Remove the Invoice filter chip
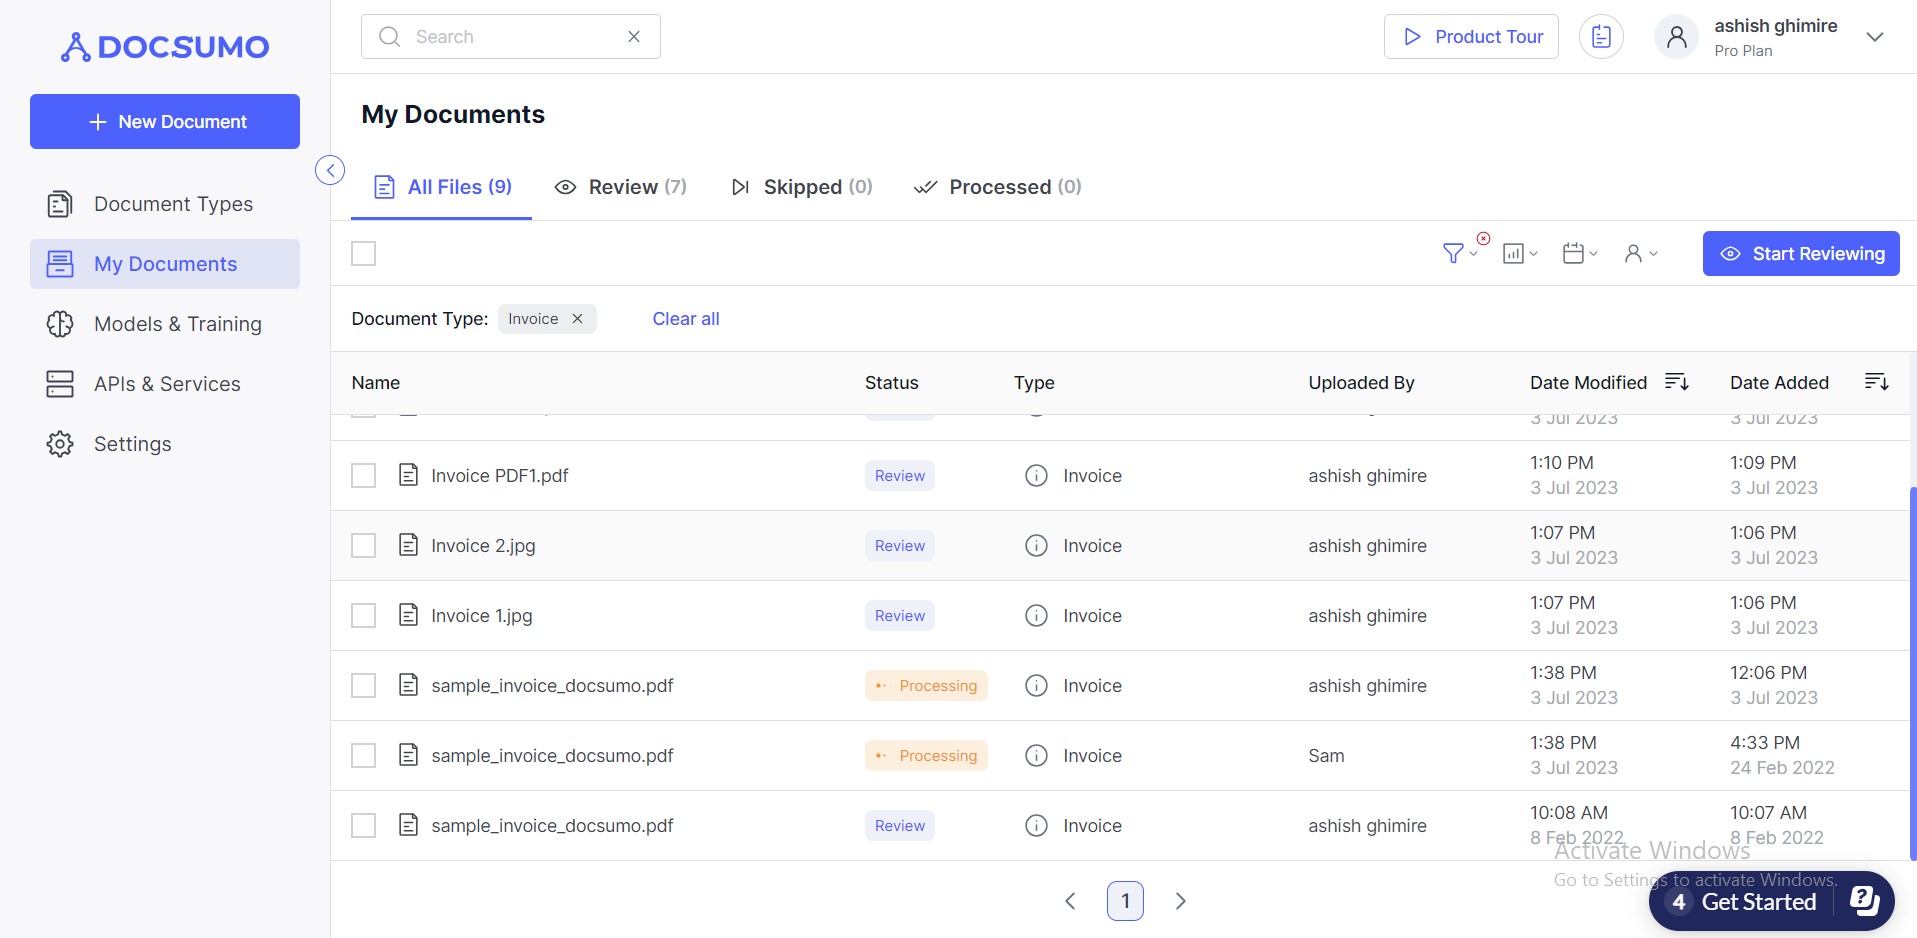The image size is (1917, 938). tap(577, 319)
